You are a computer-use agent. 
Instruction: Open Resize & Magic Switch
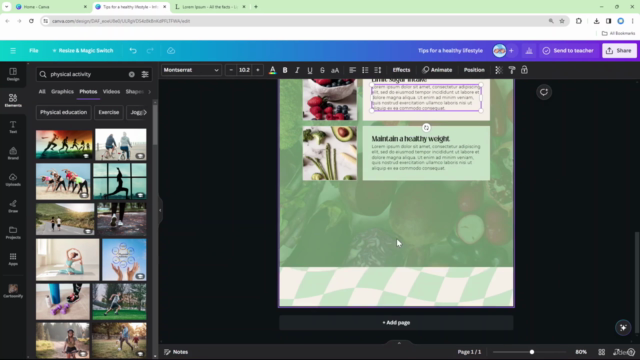[82, 51]
